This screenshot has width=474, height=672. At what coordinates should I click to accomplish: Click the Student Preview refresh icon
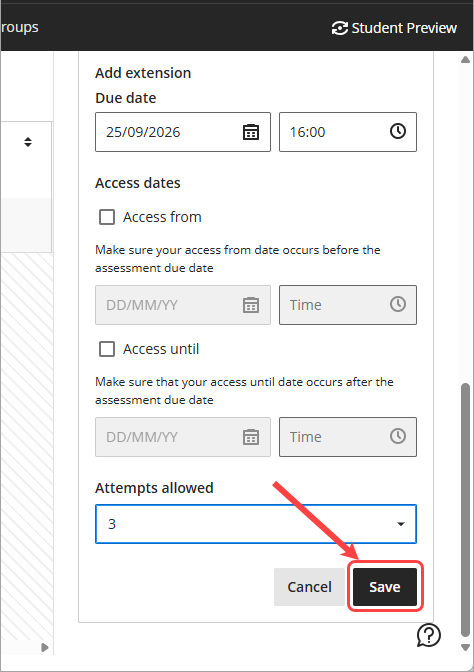[339, 28]
